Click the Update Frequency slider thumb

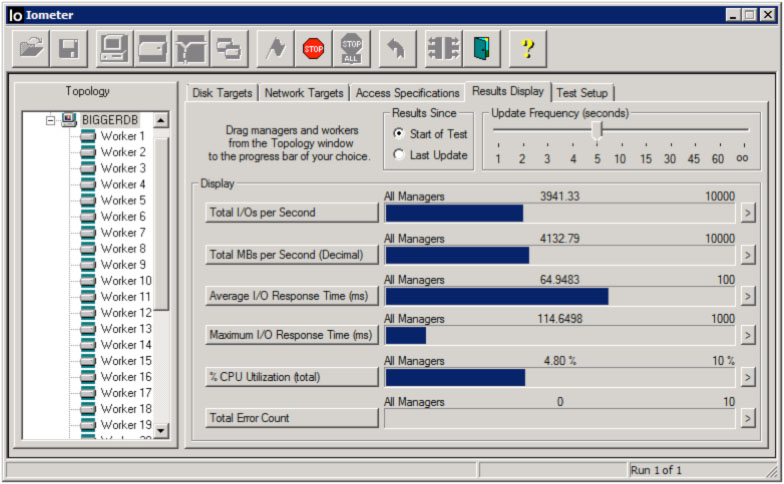coord(597,130)
